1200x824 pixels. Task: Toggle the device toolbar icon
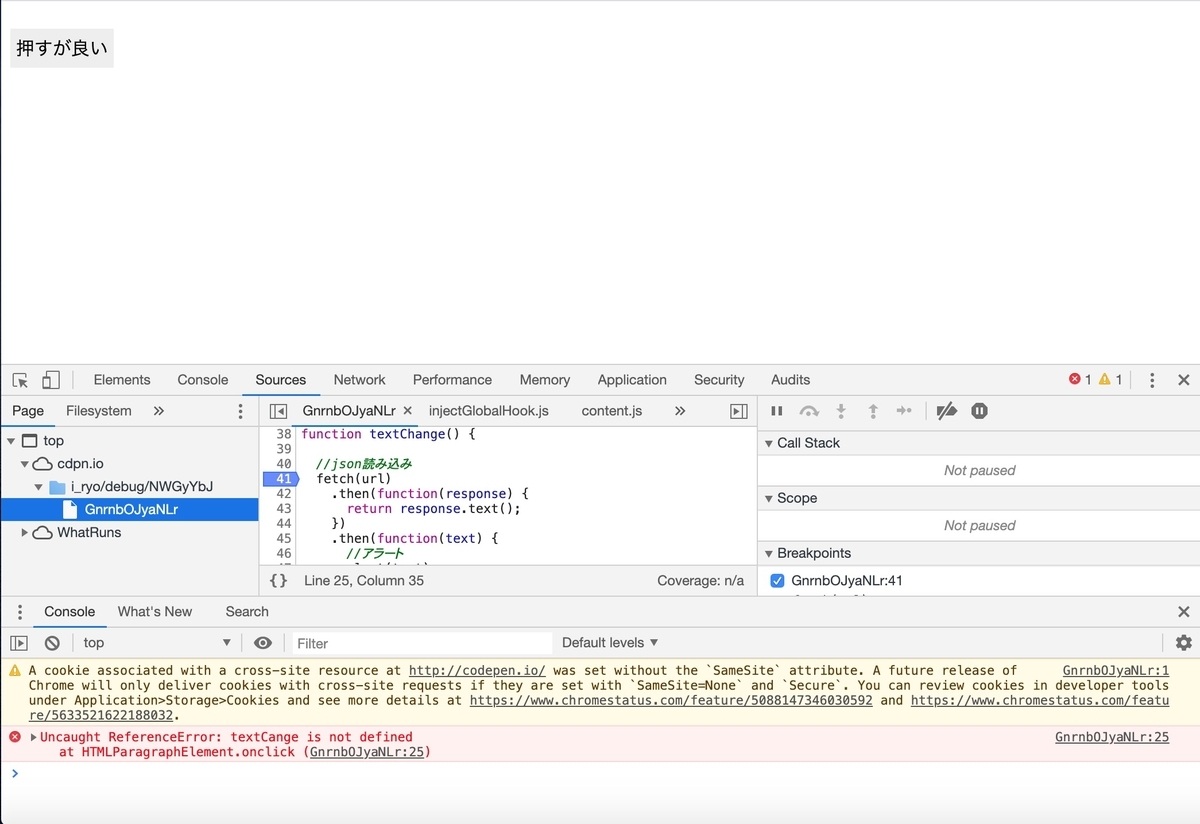coord(51,380)
